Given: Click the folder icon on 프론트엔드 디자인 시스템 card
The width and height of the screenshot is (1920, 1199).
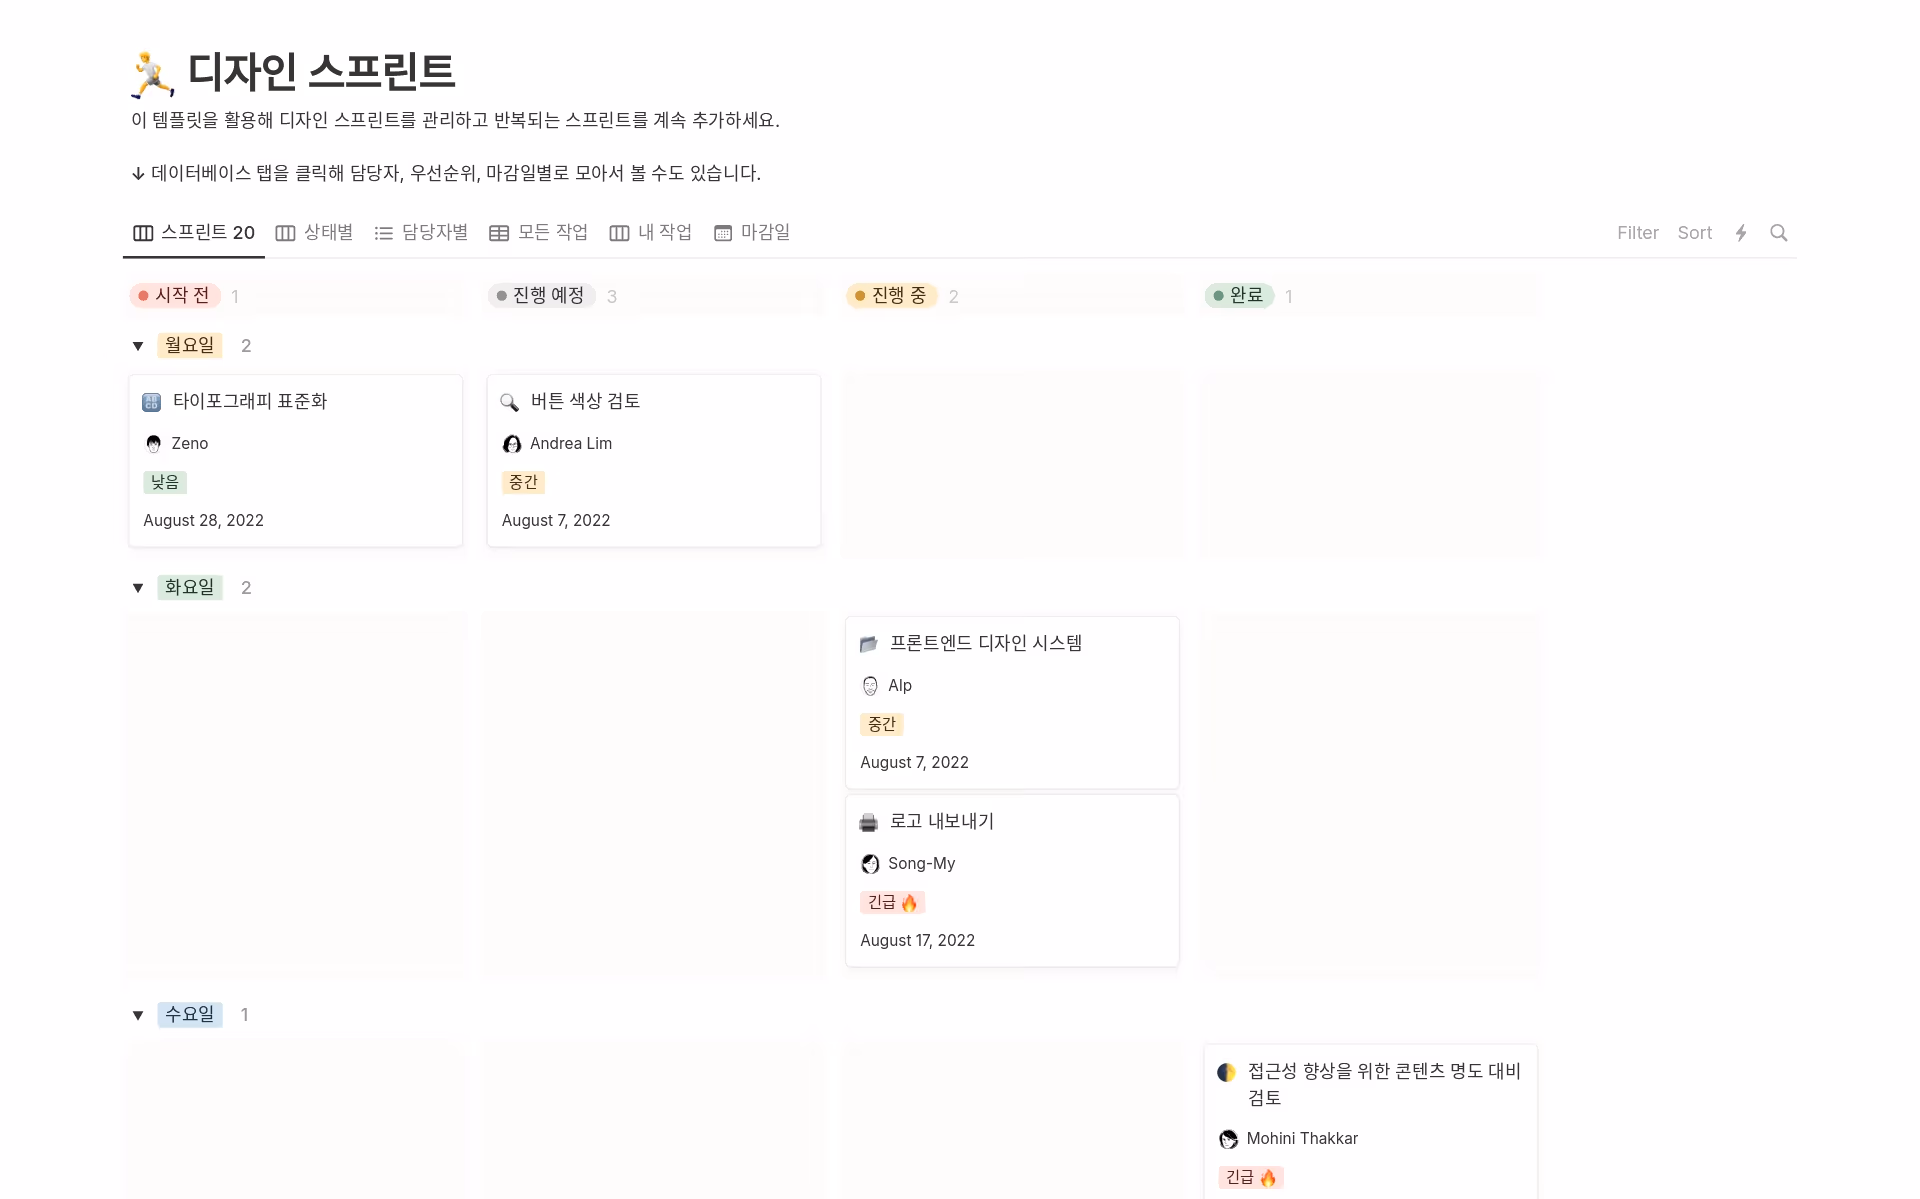Looking at the screenshot, I should click(868, 644).
